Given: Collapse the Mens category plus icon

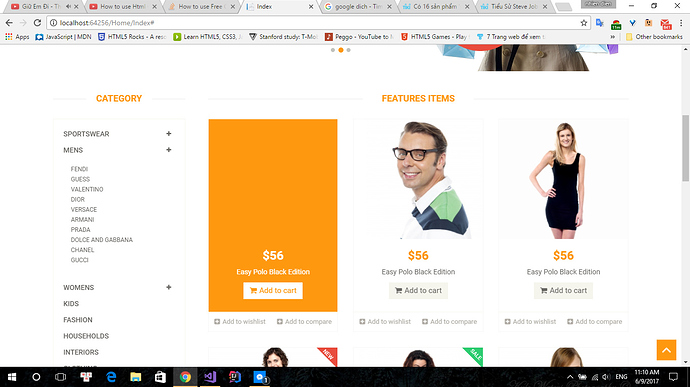Looking at the screenshot, I should click(169, 150).
